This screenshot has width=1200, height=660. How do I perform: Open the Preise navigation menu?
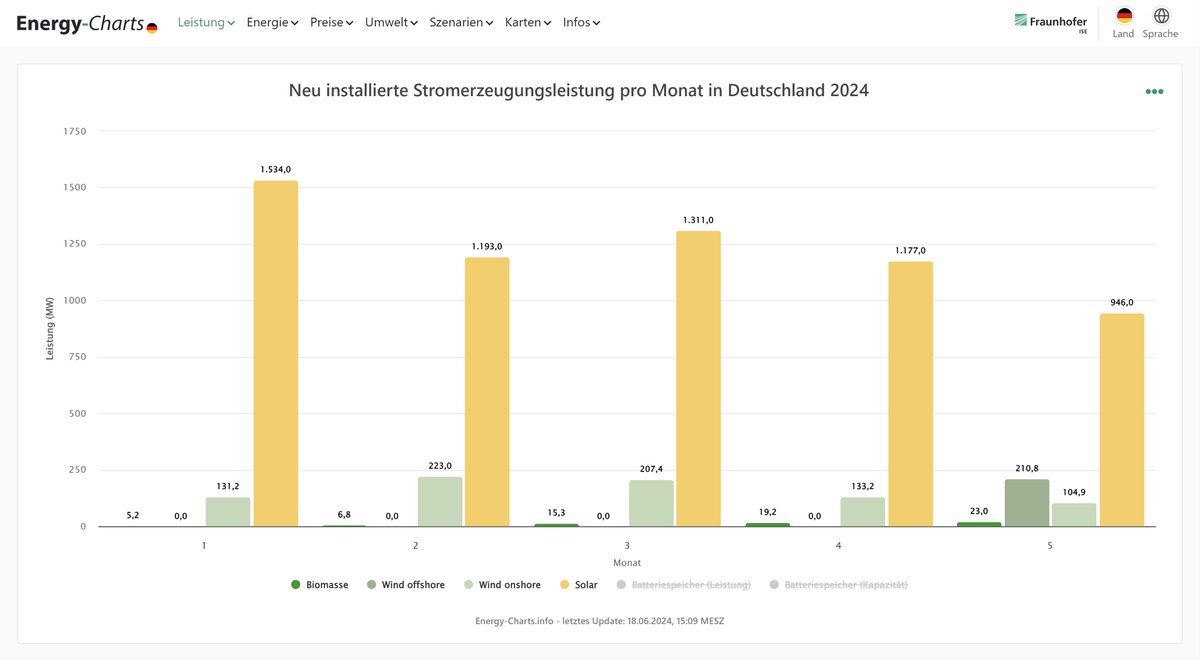click(x=330, y=21)
